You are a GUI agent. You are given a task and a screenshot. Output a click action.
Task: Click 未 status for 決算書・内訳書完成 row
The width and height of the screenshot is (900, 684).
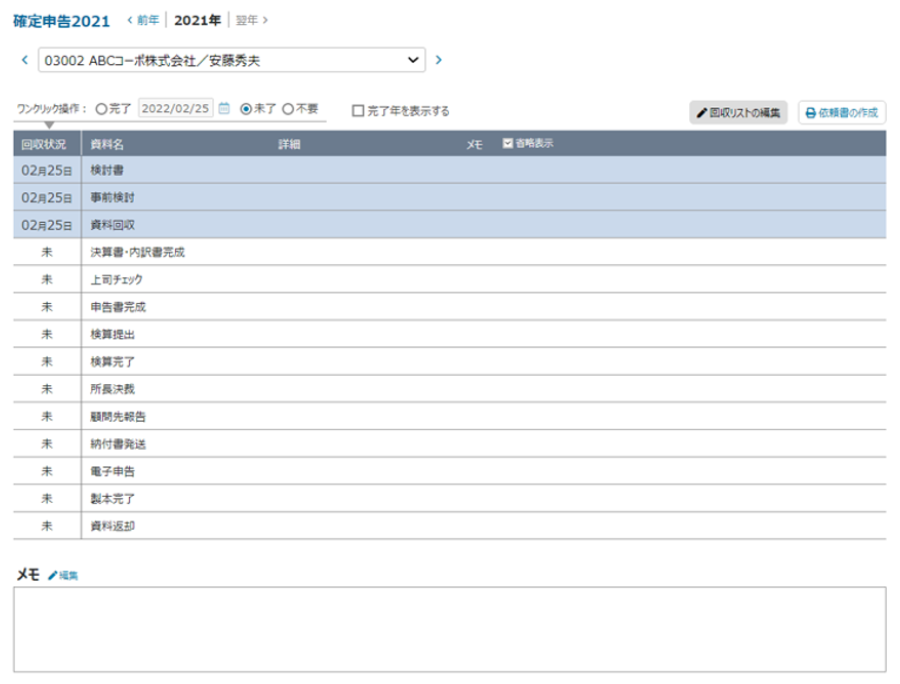pyautogui.click(x=47, y=252)
